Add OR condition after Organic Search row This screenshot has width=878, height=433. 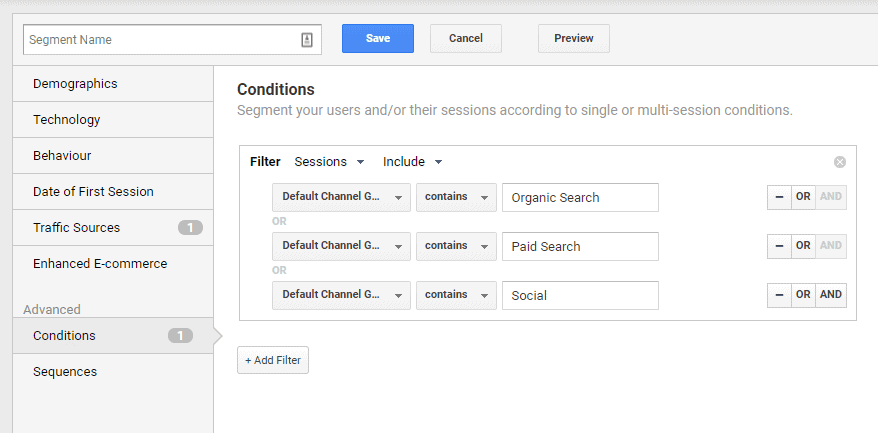803,197
